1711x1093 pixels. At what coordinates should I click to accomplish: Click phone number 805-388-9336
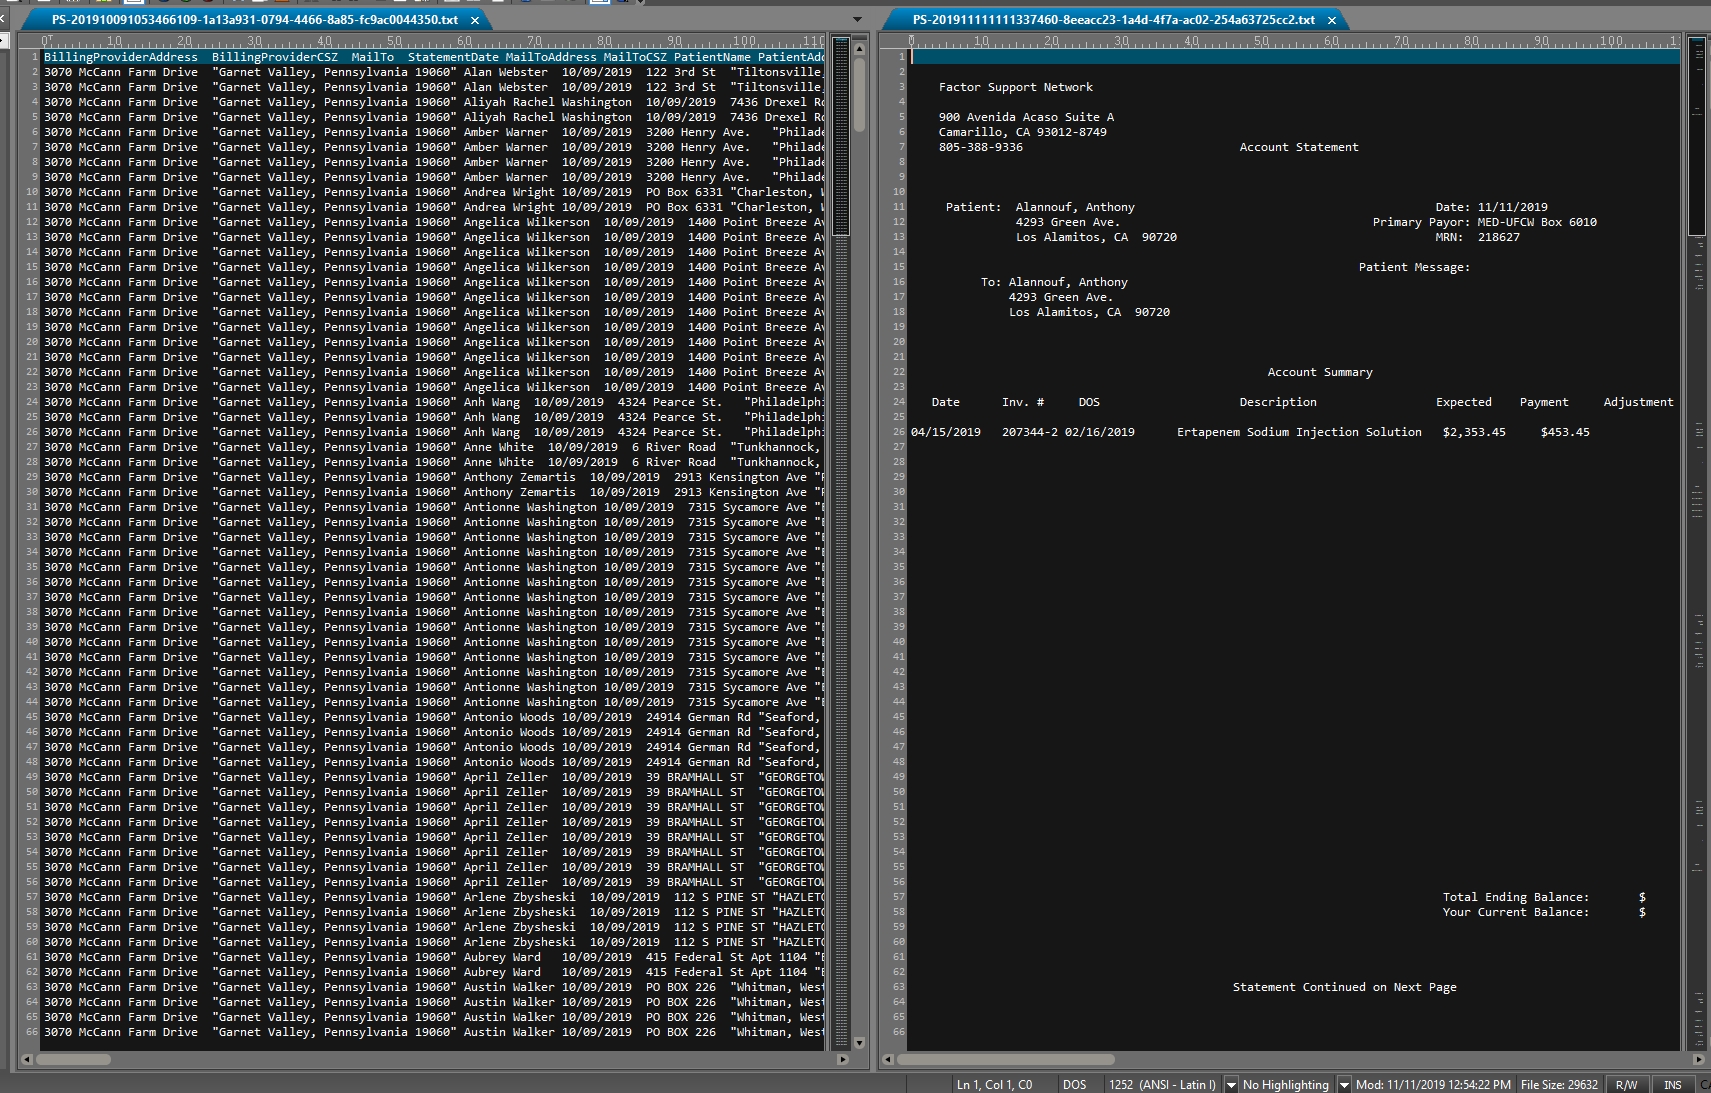click(x=981, y=147)
